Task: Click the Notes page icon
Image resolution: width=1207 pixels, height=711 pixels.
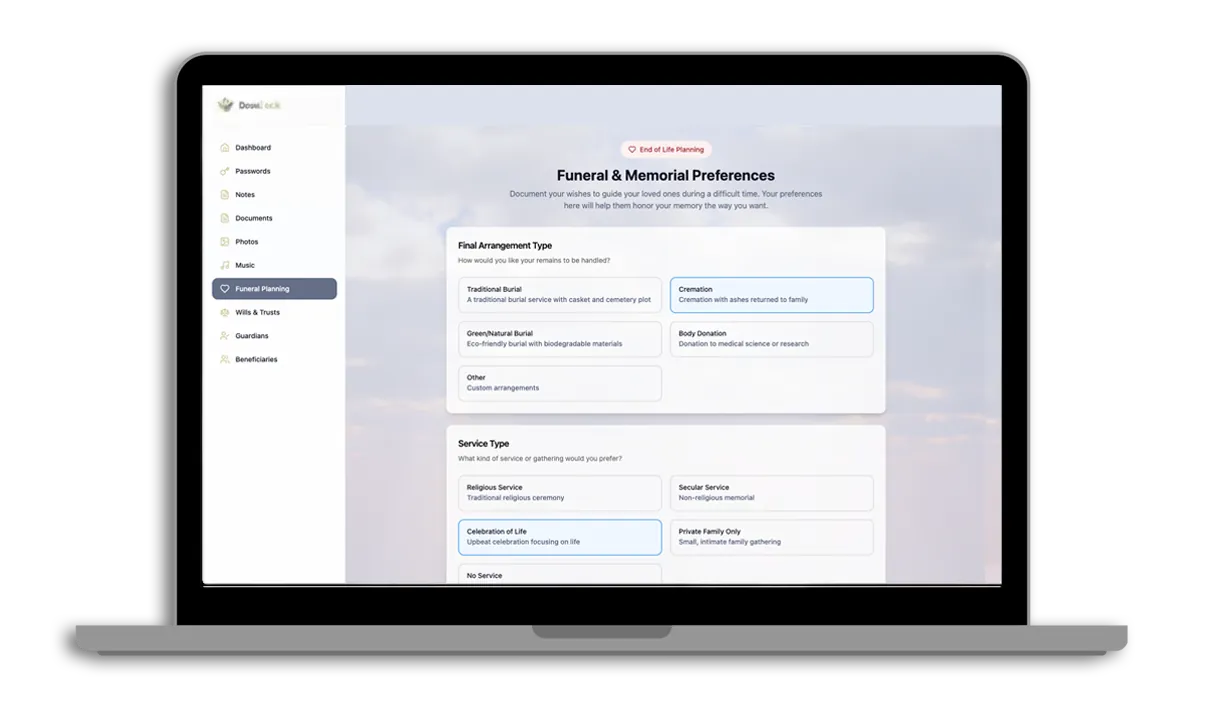Action: 225,195
